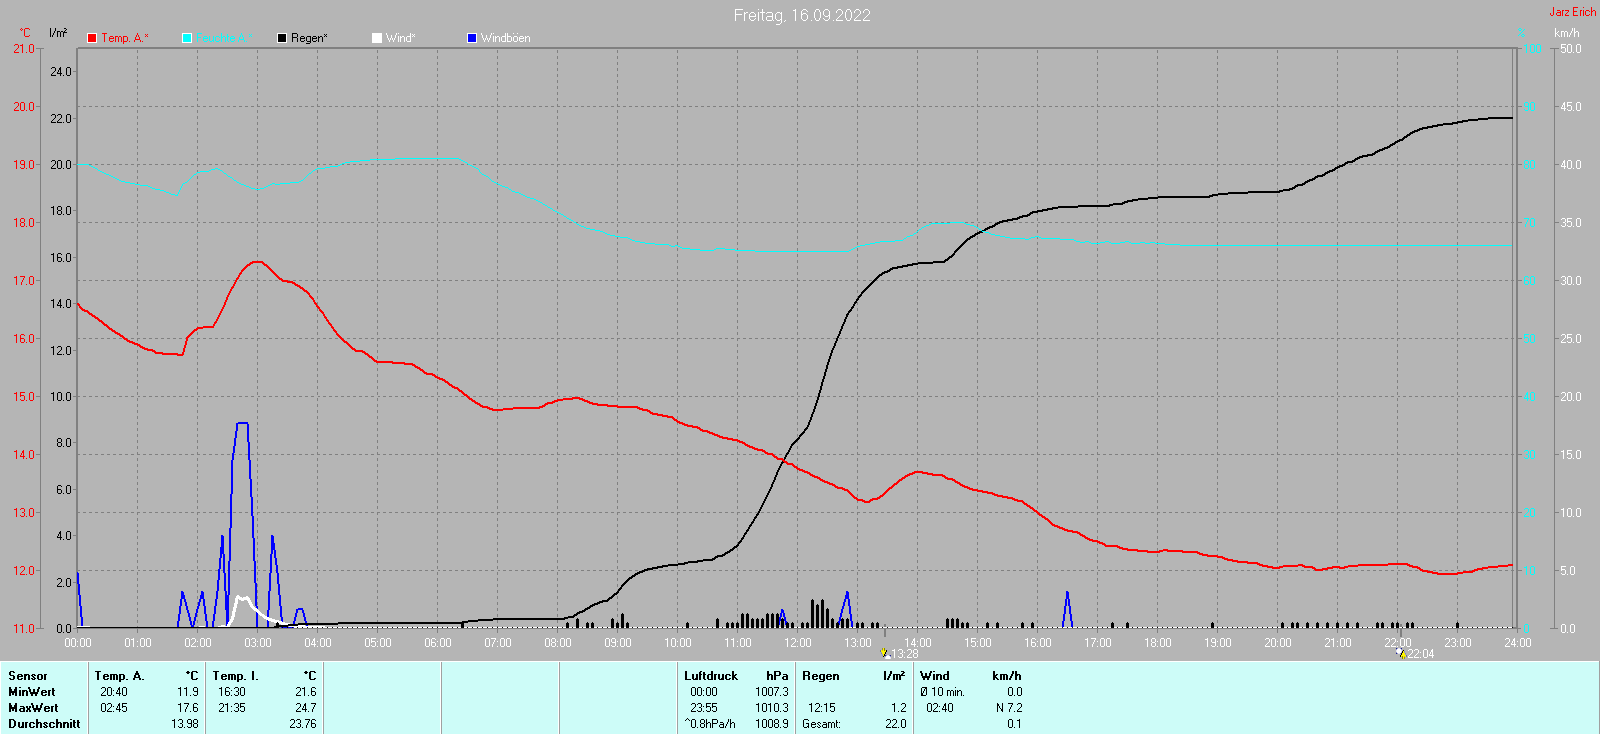Screen dimensions: 1600x734
Task: Click the cyan Feuchte A. legend square
Action: click(187, 38)
